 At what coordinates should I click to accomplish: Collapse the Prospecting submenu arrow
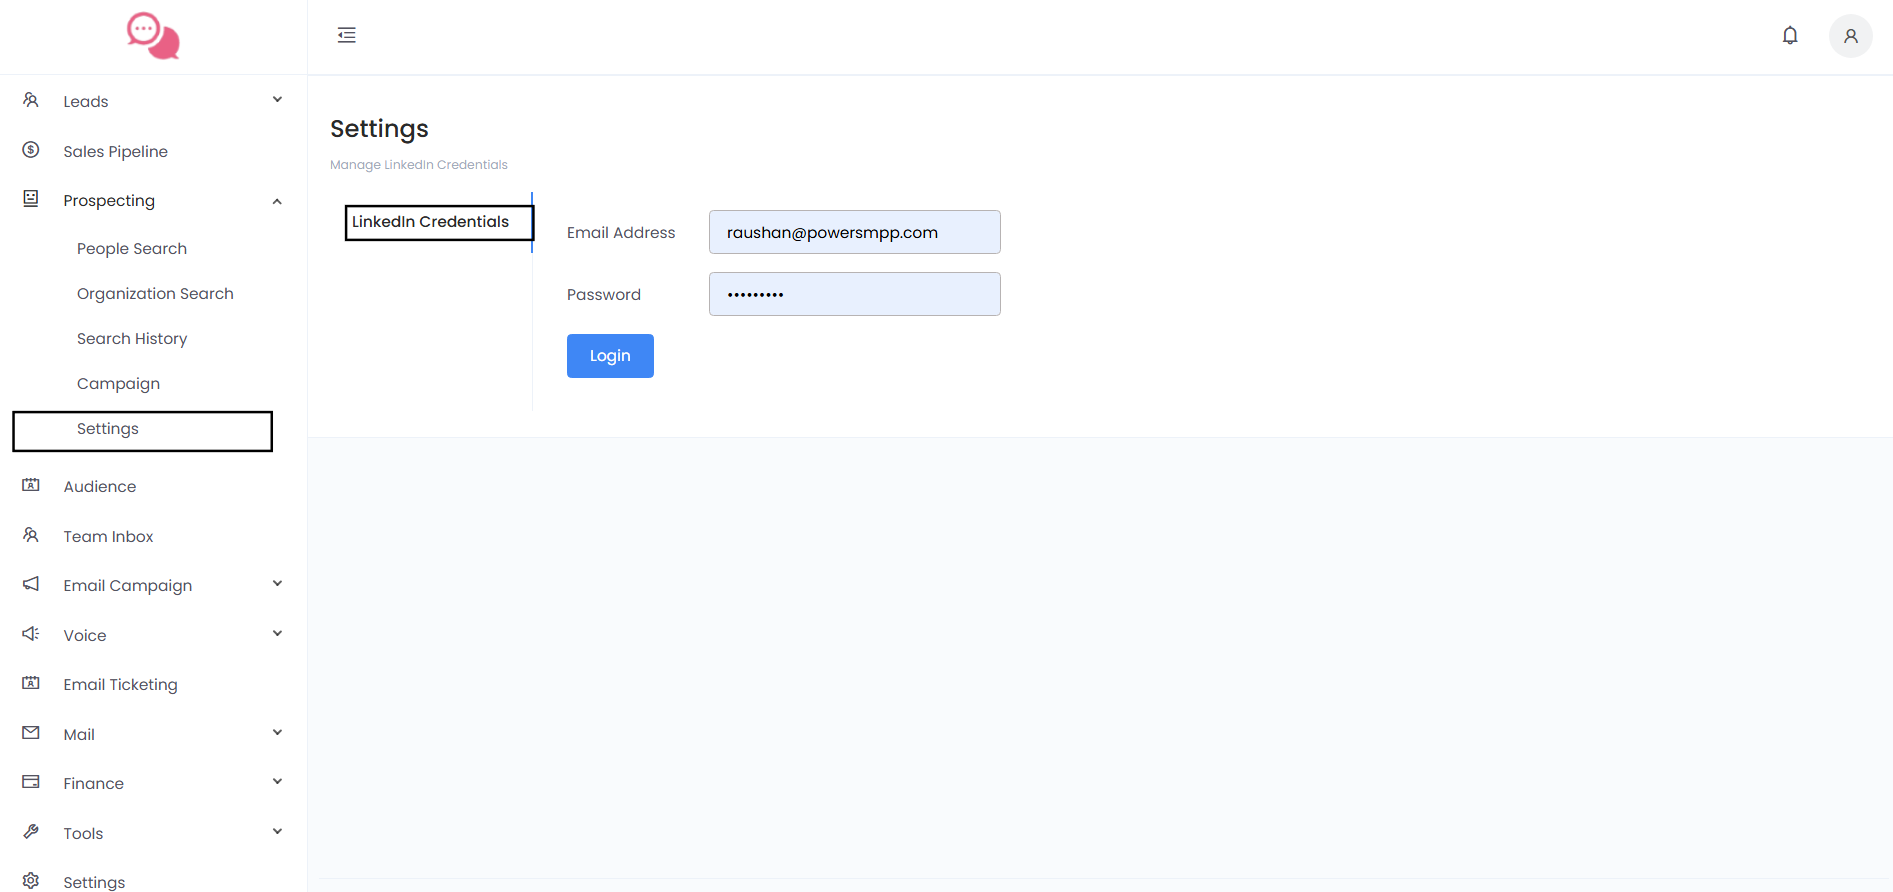(x=277, y=201)
